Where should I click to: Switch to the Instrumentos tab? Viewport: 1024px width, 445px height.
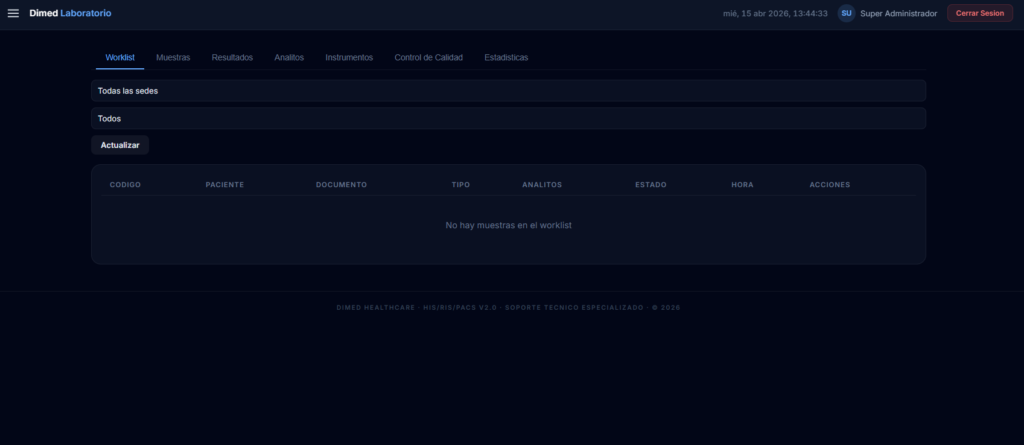(x=349, y=57)
